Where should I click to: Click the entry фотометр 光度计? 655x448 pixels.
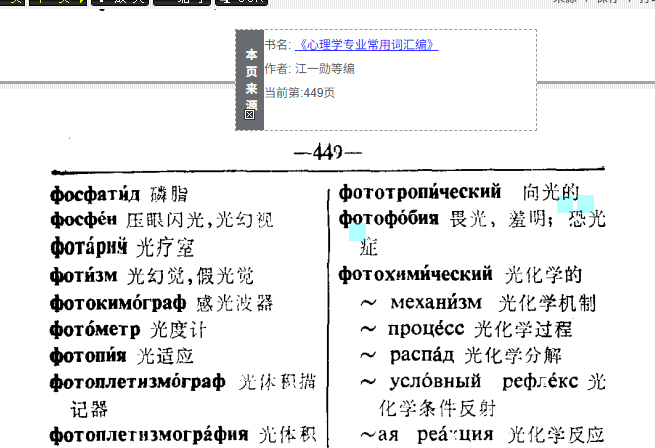[x=128, y=330]
